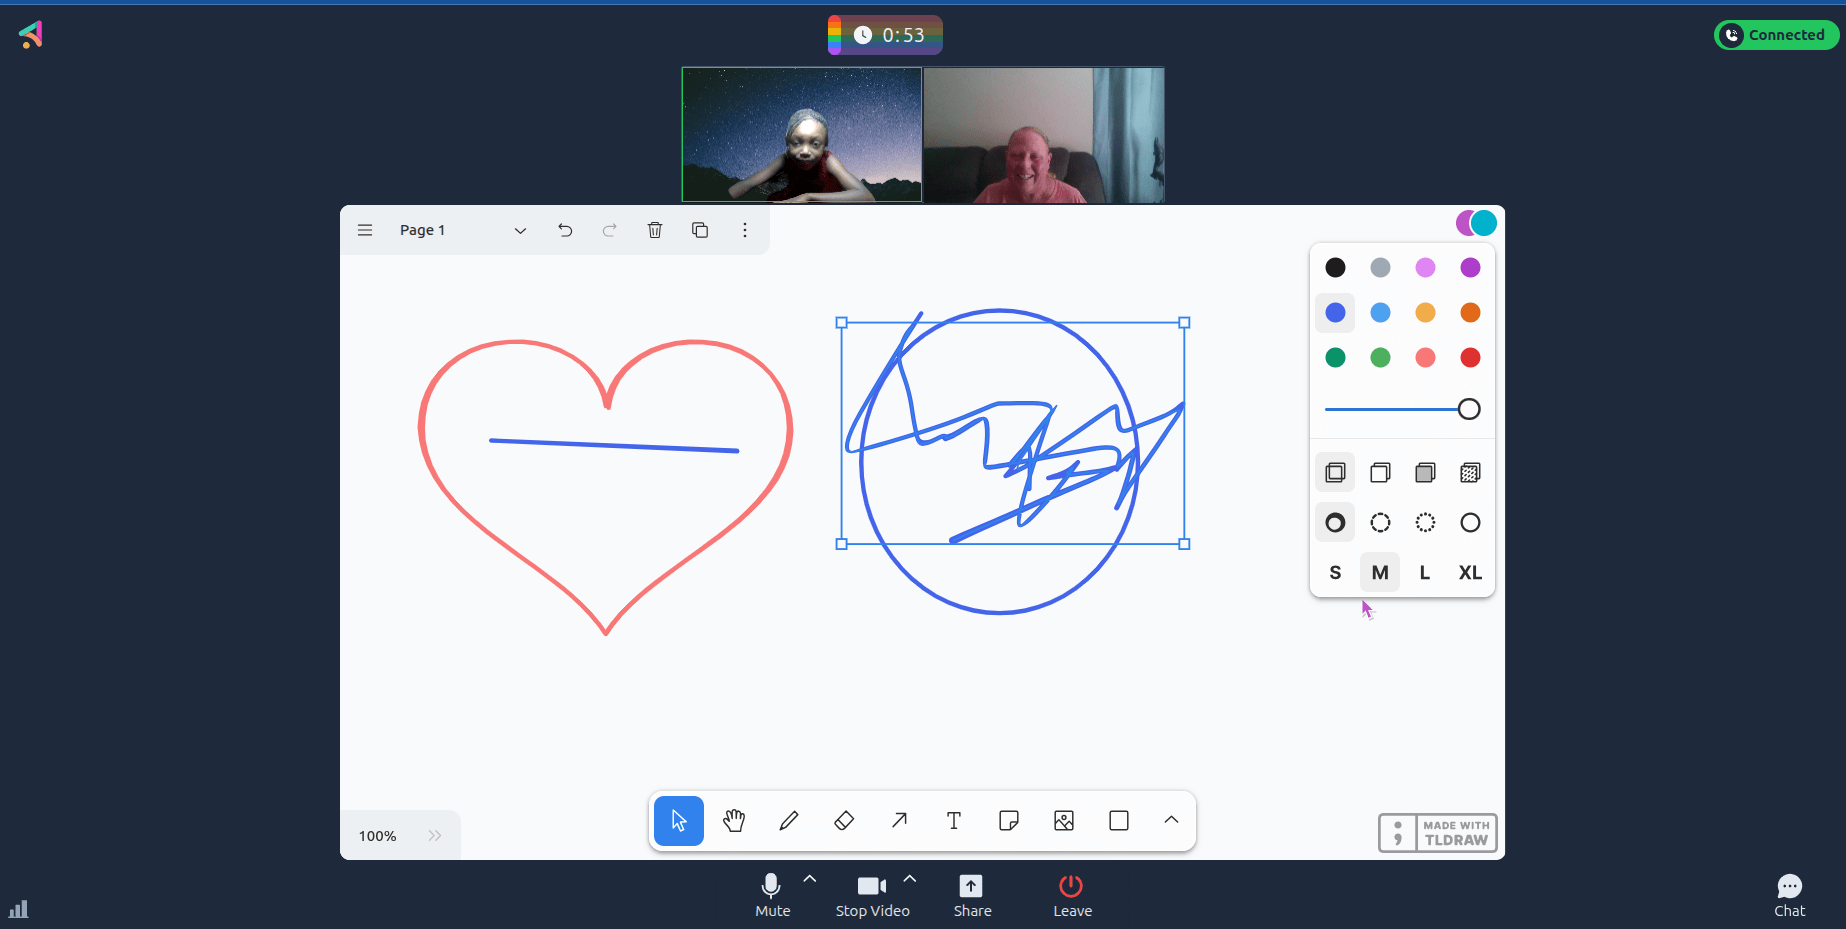Click the trash delete icon
1846x929 pixels.
tap(655, 230)
